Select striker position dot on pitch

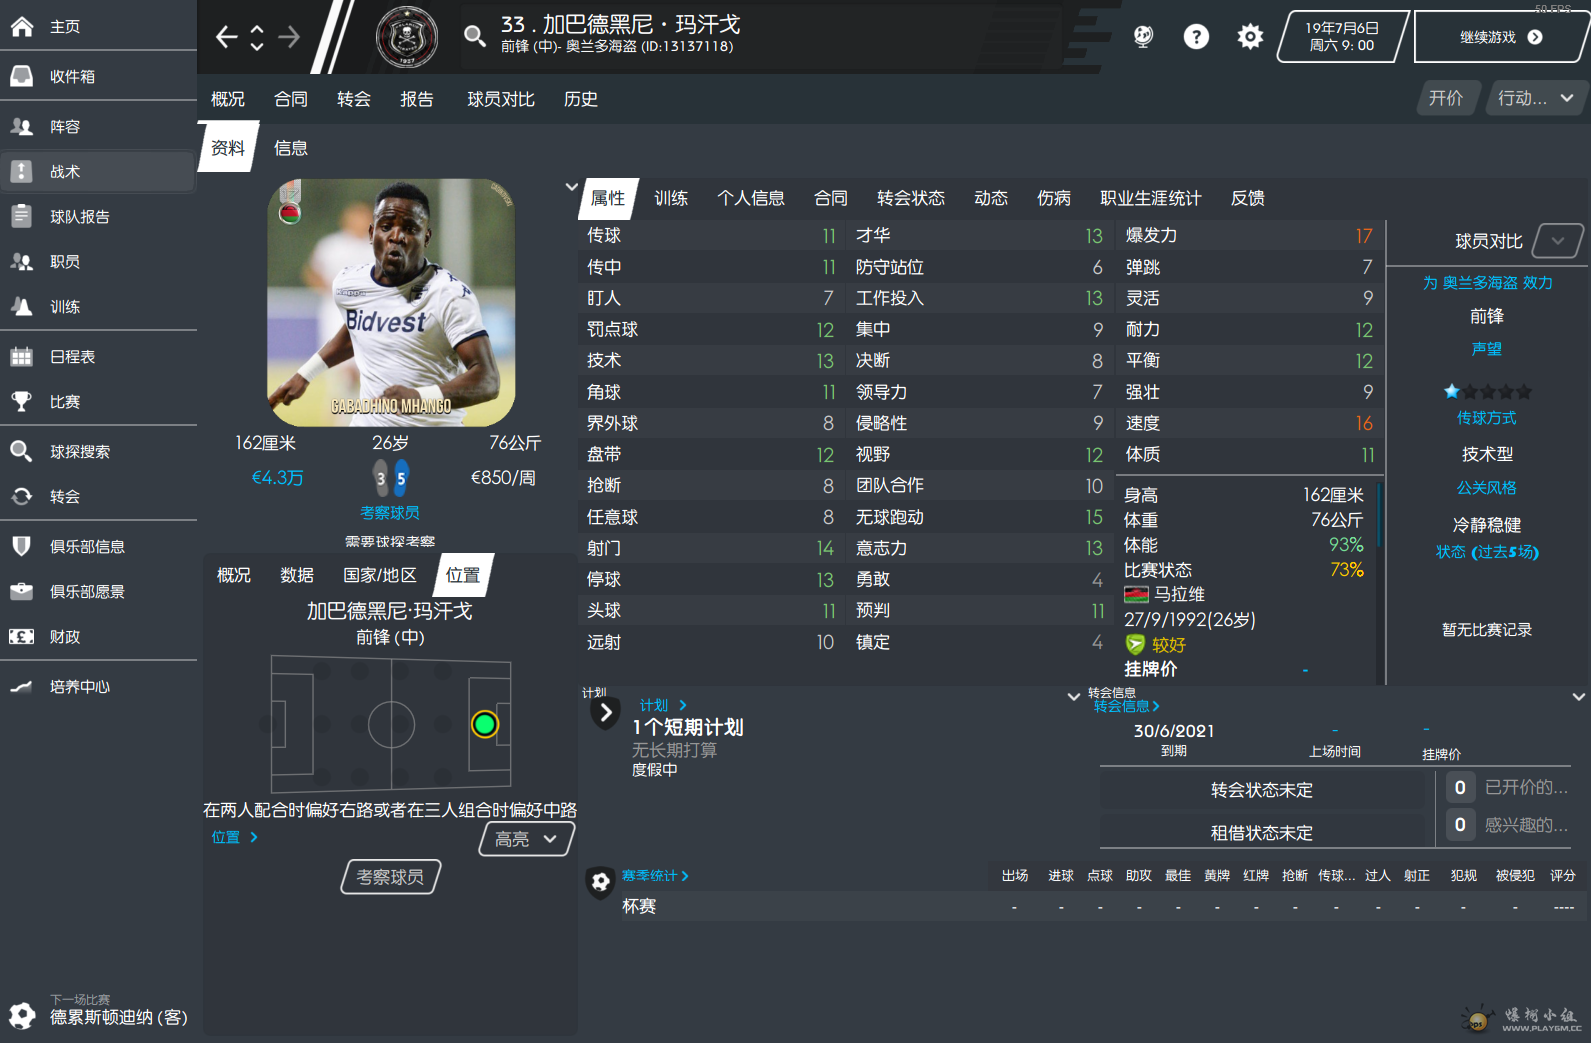click(485, 724)
